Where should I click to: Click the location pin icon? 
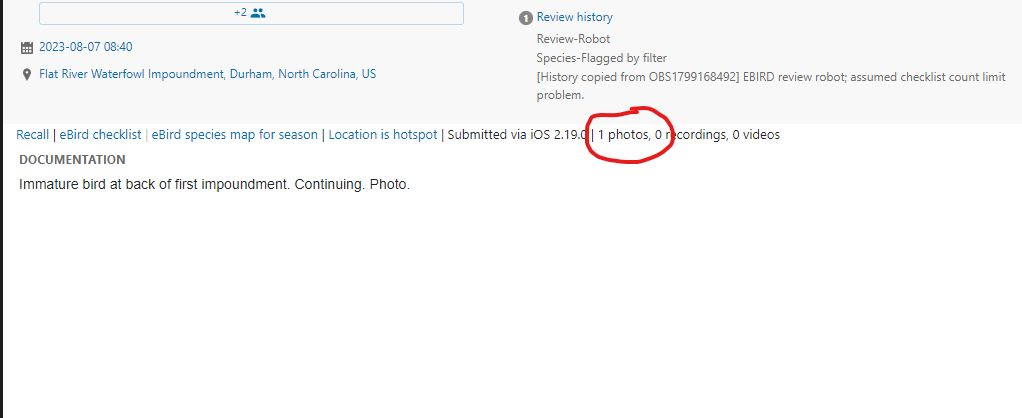[27, 75]
